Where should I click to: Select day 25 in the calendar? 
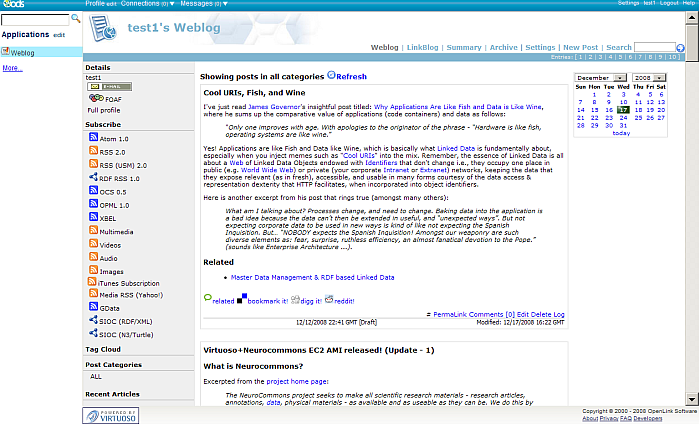(637, 118)
